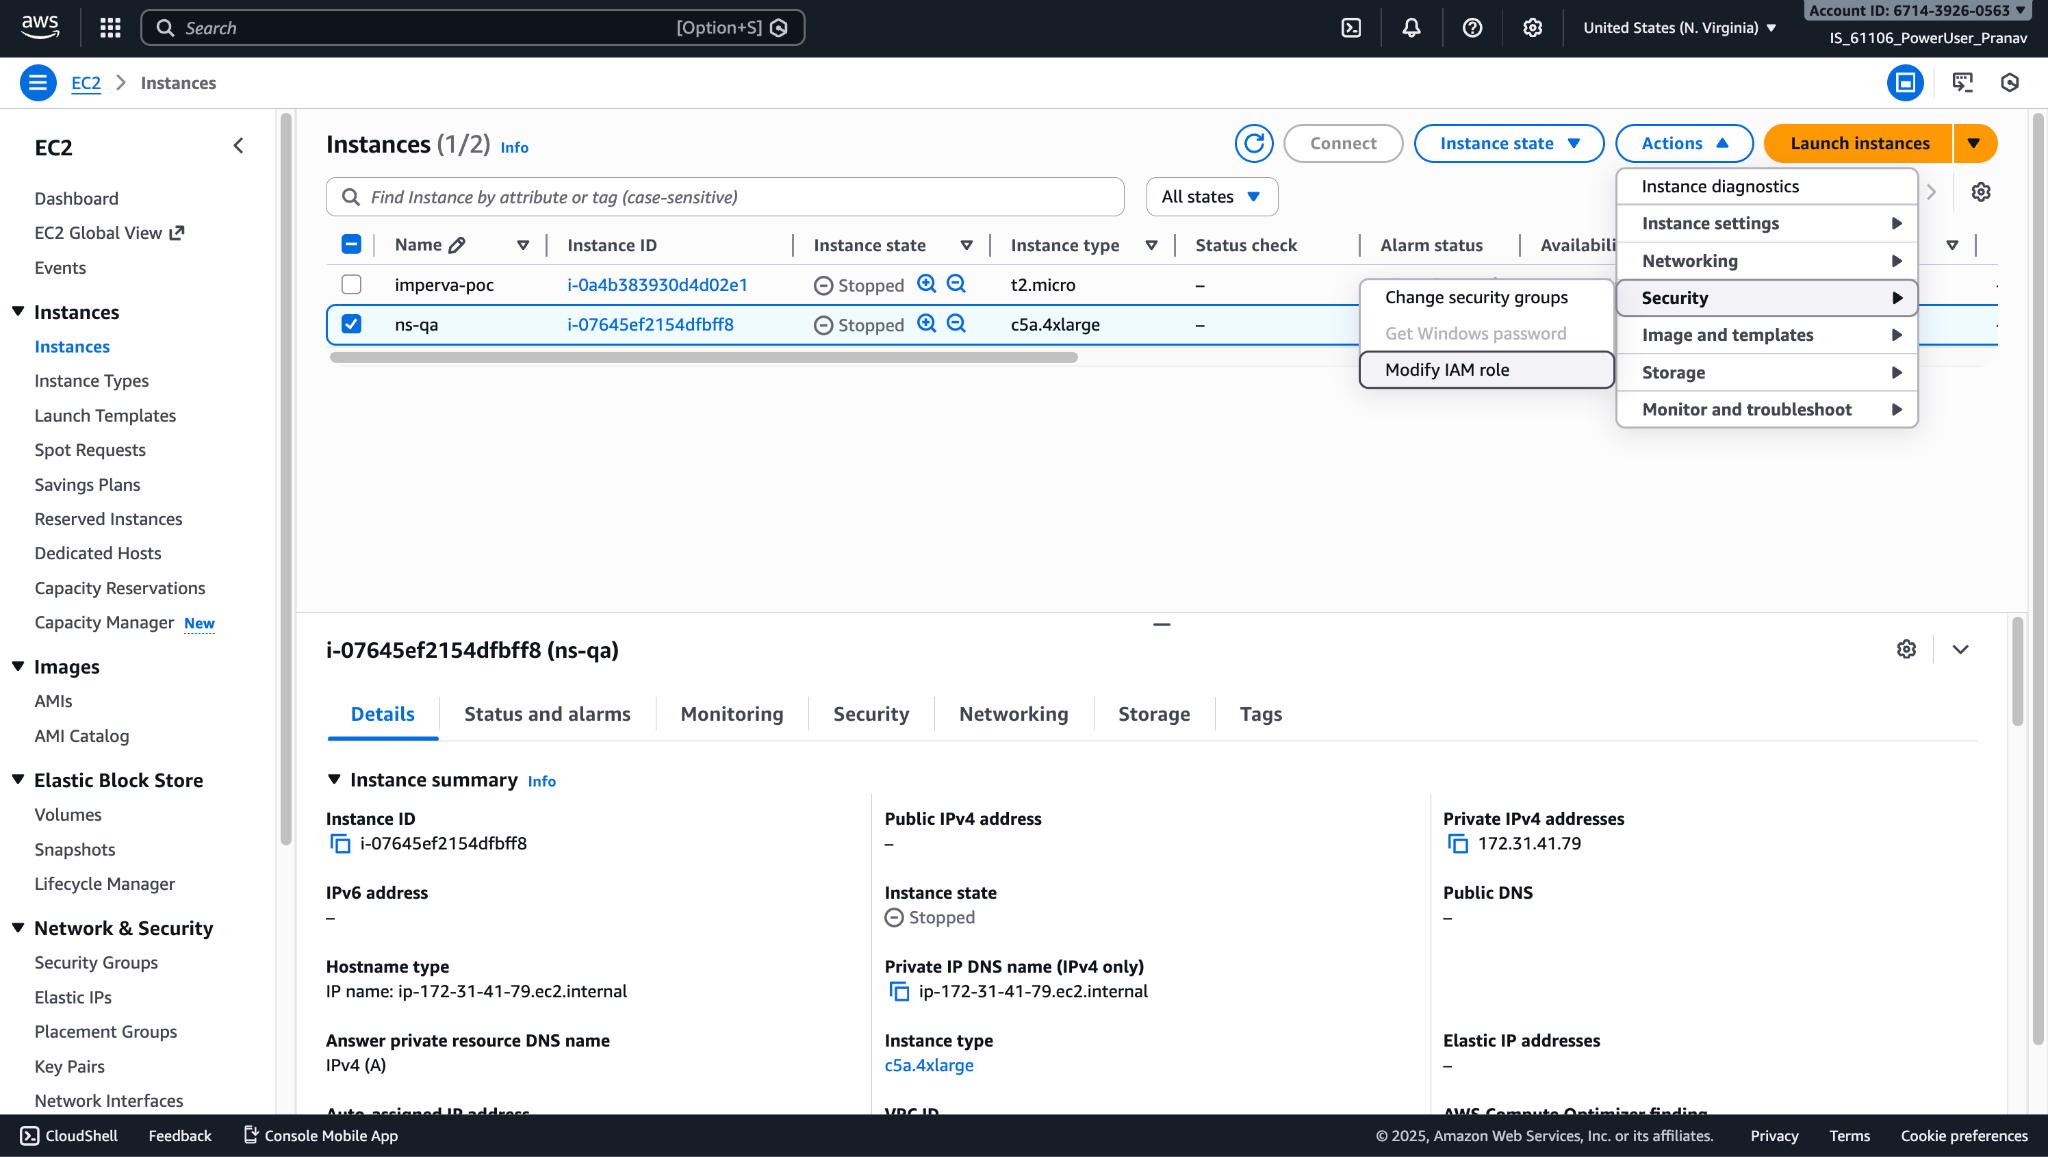
Task: Copy the Private IP DNS name
Action: 899,992
